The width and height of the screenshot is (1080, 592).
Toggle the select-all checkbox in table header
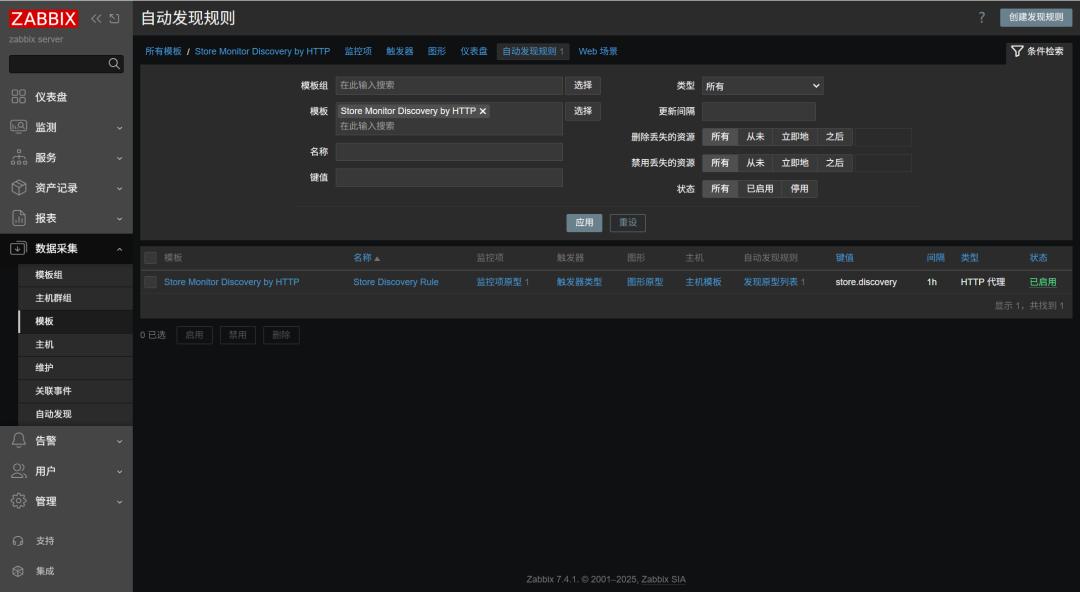coord(150,258)
